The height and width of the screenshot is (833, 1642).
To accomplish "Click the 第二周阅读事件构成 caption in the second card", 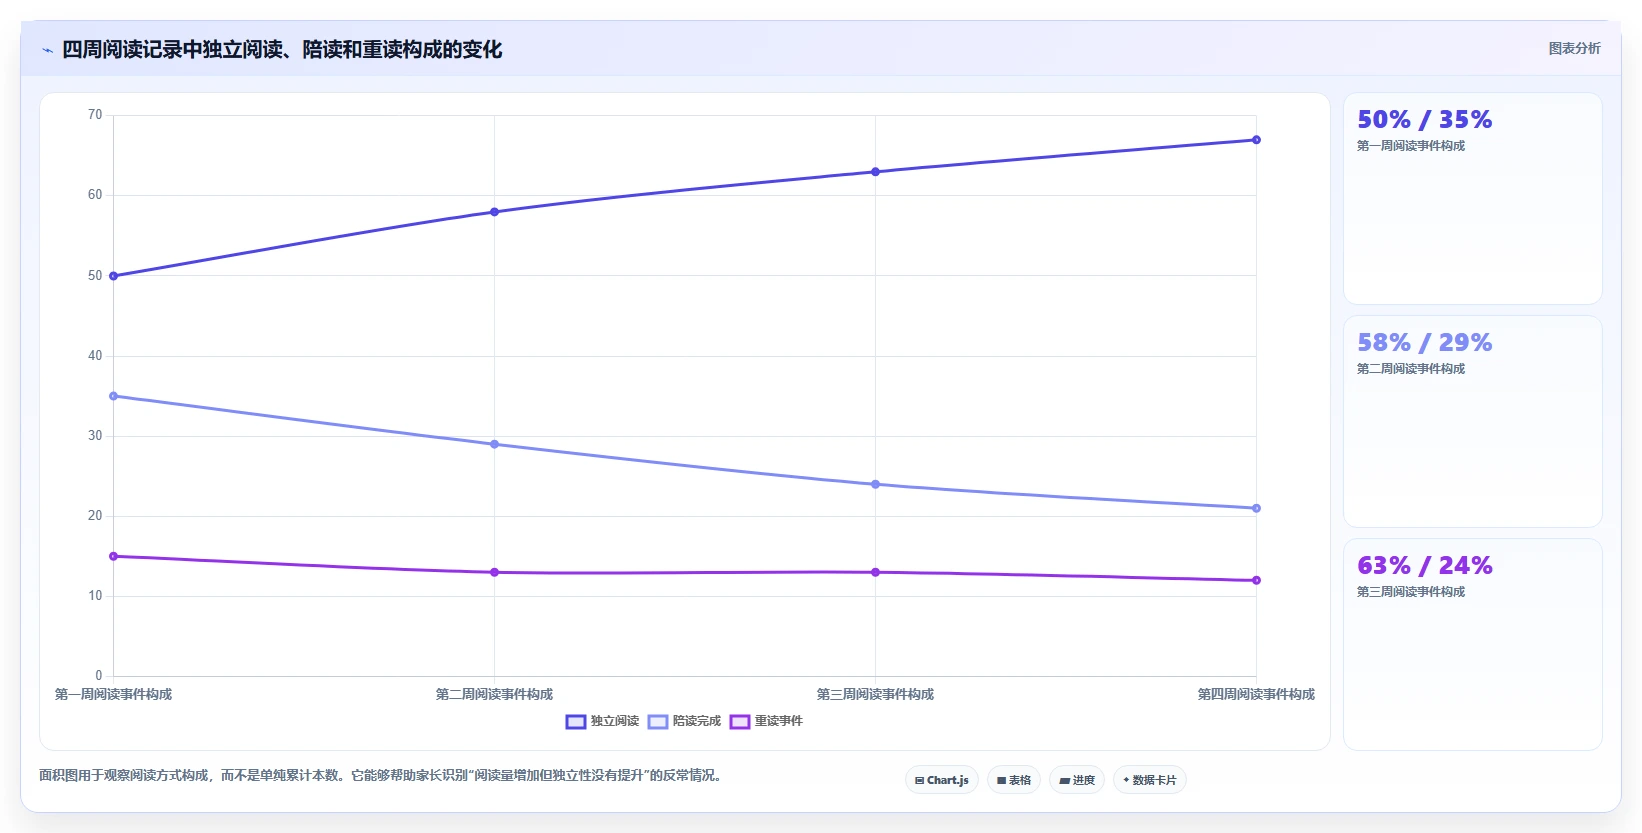I will pos(1410,369).
